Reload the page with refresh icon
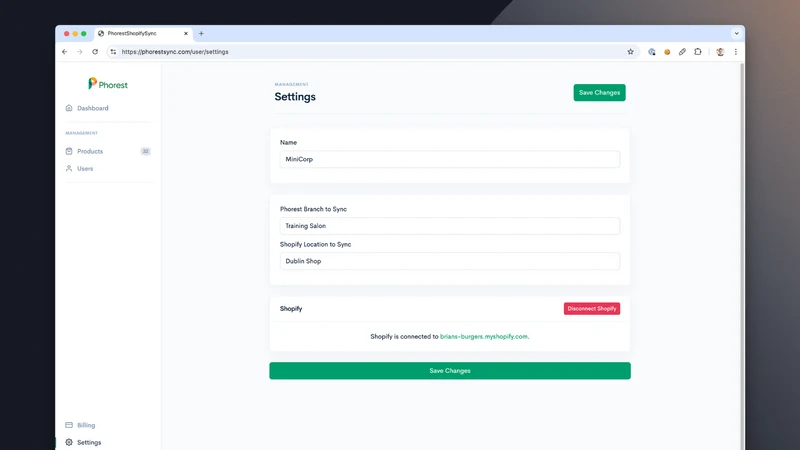The image size is (800, 450). coord(95,52)
